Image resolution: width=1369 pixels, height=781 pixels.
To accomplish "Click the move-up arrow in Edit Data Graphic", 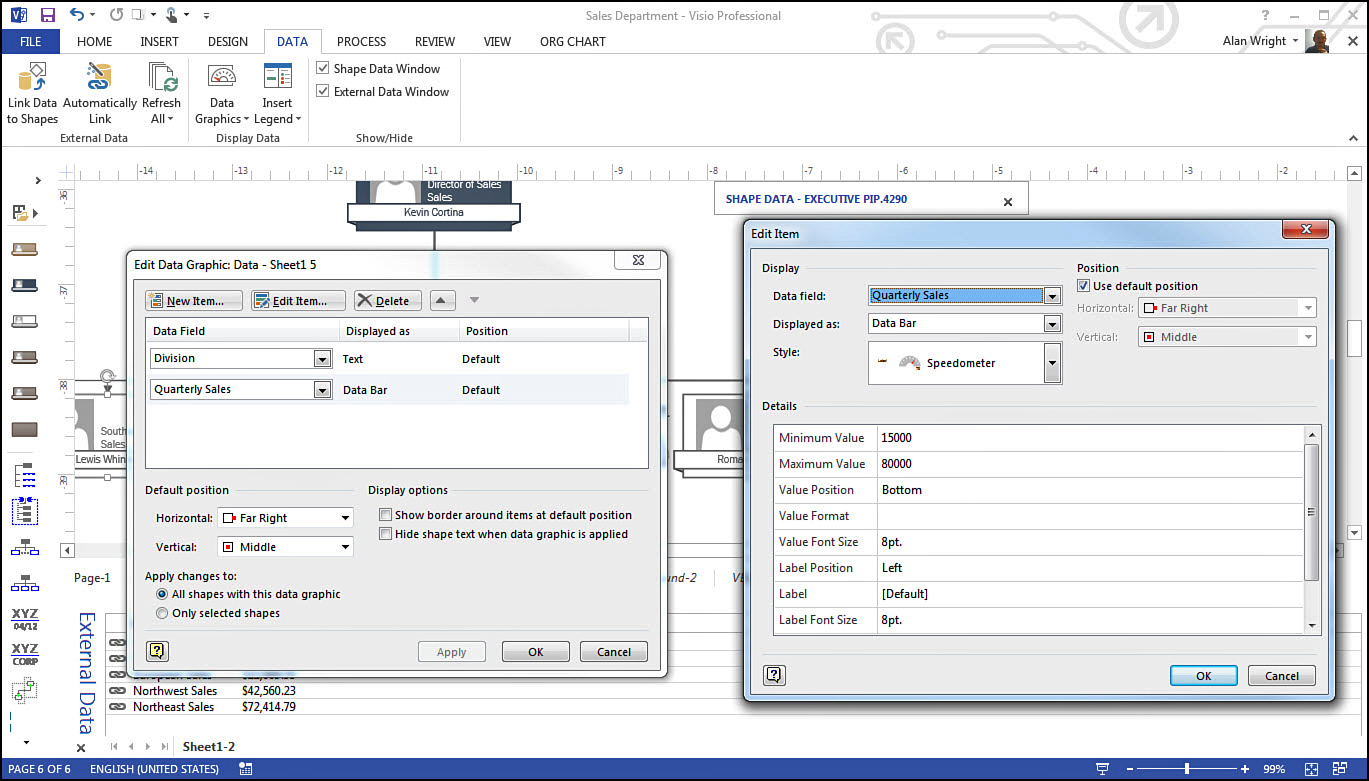I will 440,300.
